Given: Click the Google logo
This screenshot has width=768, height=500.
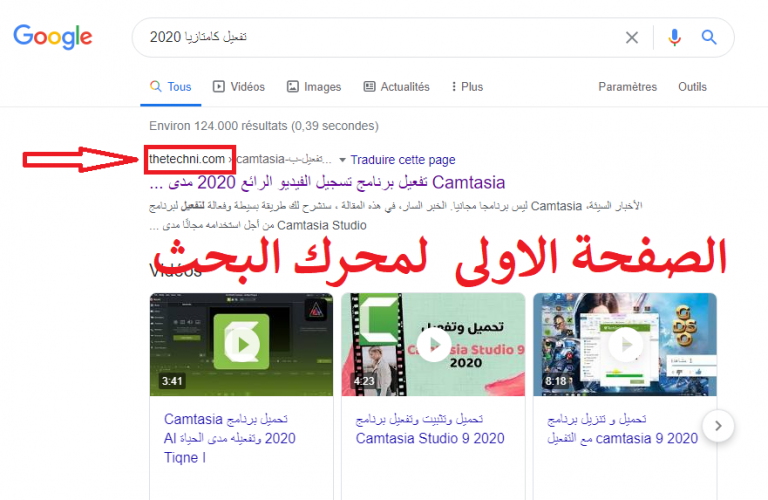Looking at the screenshot, I should [52, 37].
